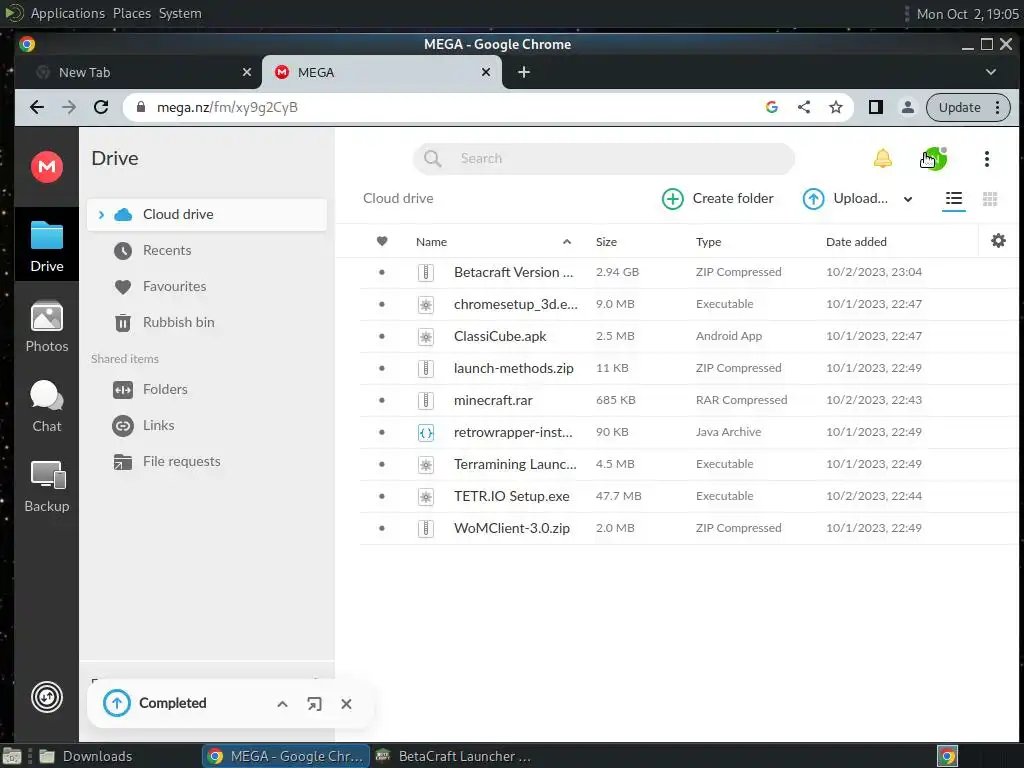This screenshot has width=1024, height=768.
Task: Open the three-dot menu beside avatar
Action: point(986,159)
